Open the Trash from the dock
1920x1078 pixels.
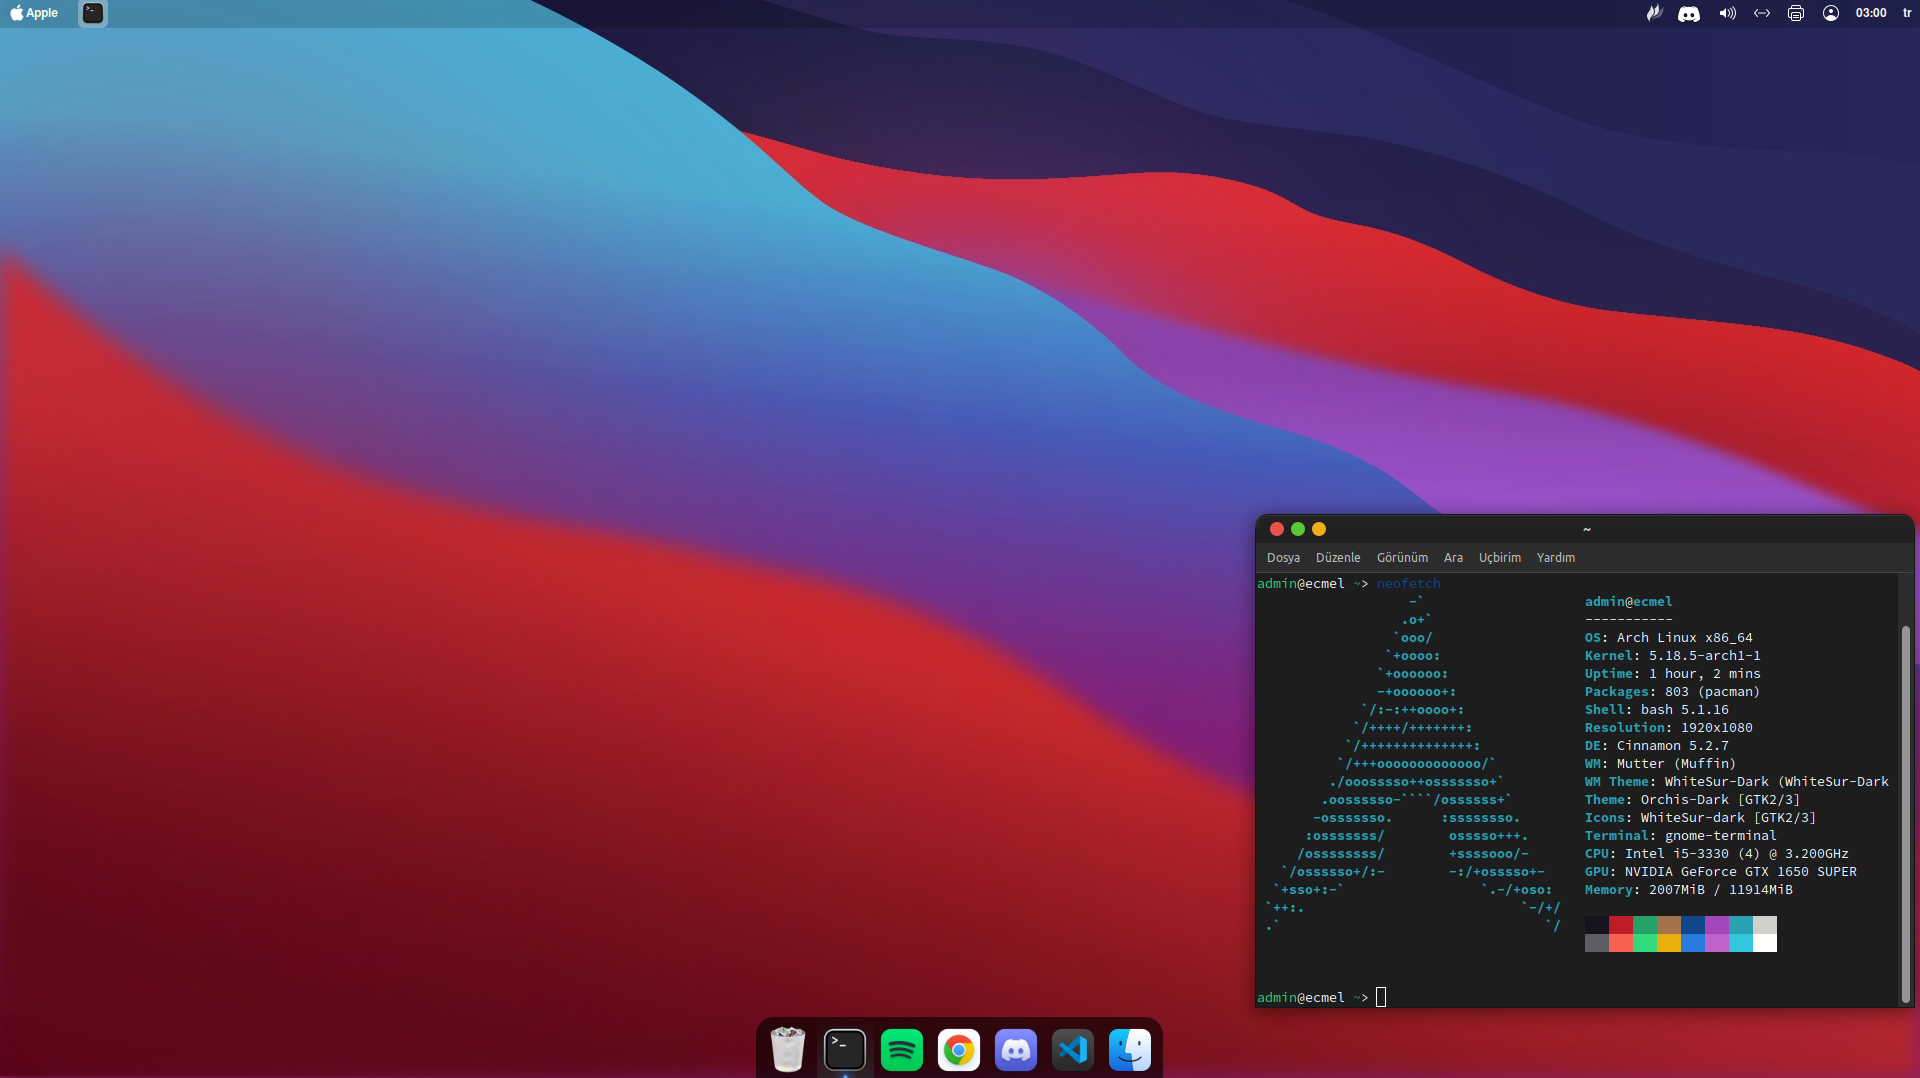tap(786, 1049)
